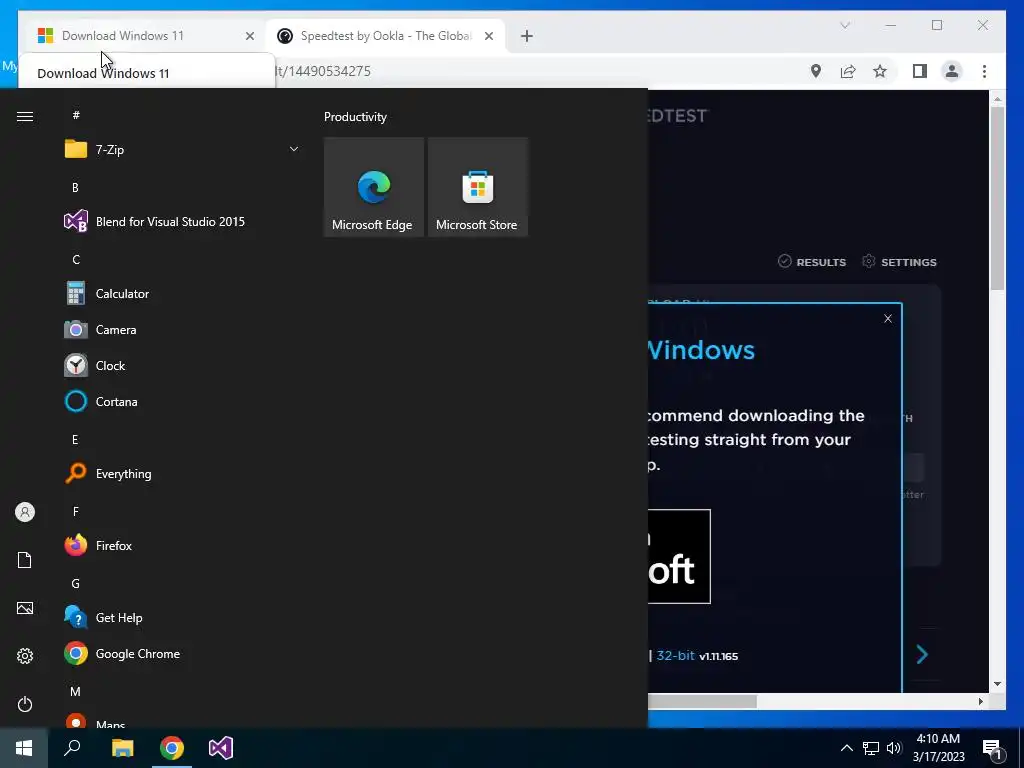Open taskbar Search magnifier

click(x=72, y=748)
